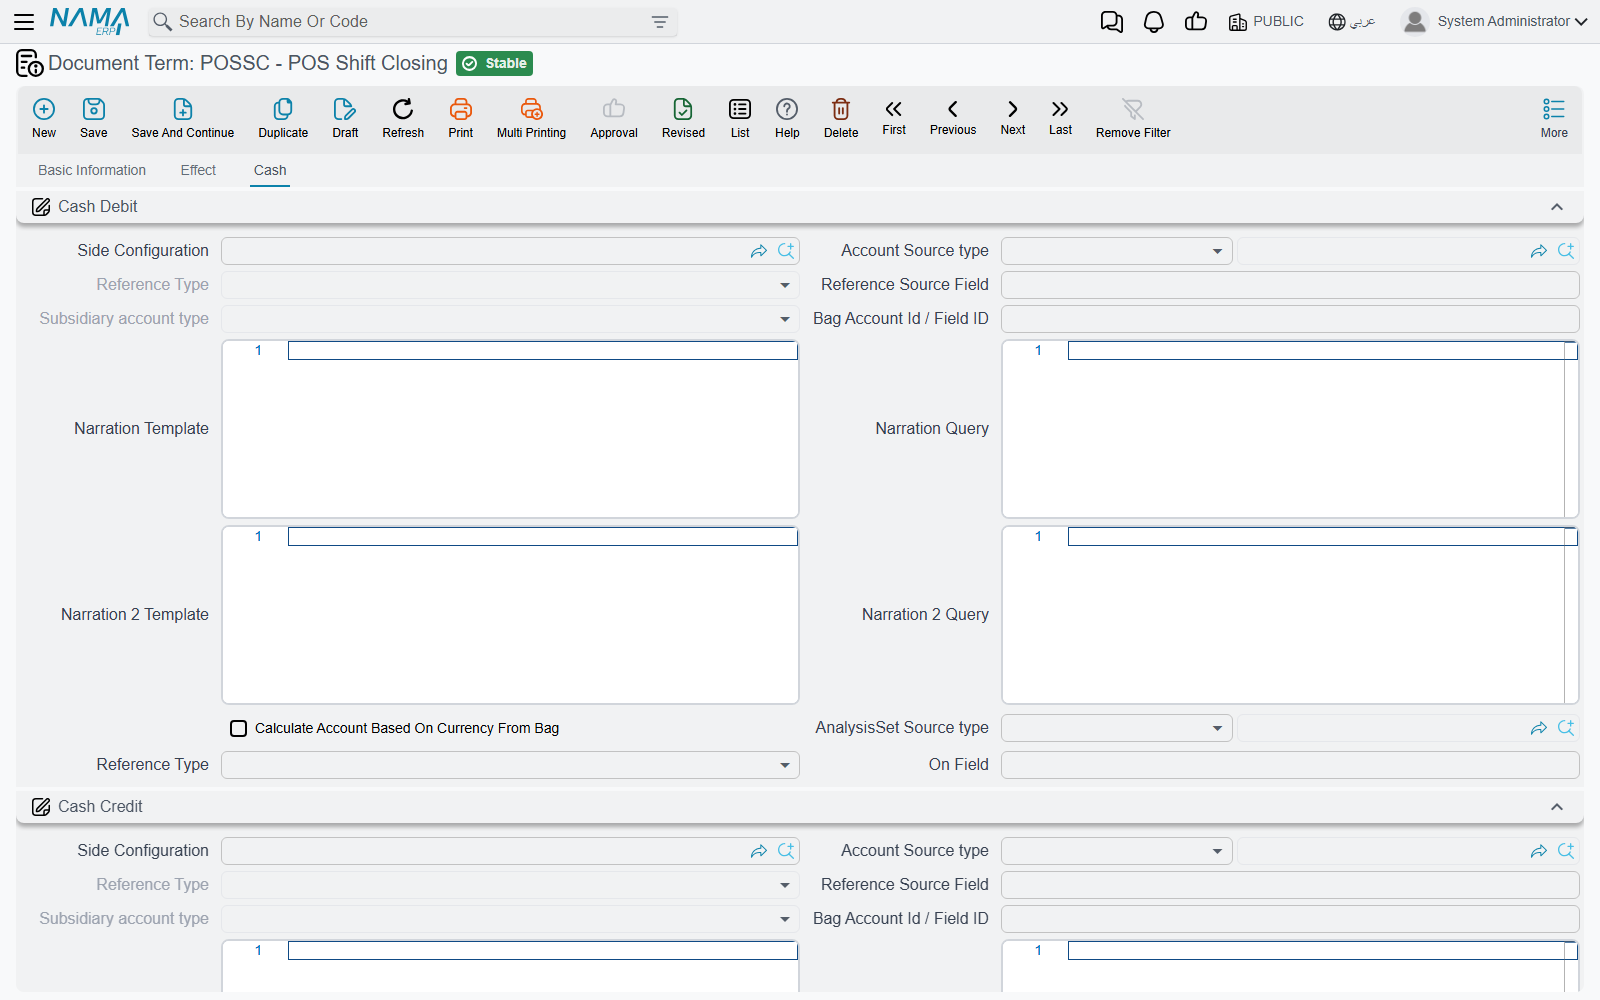
Task: Open the List view
Action: pos(740,118)
